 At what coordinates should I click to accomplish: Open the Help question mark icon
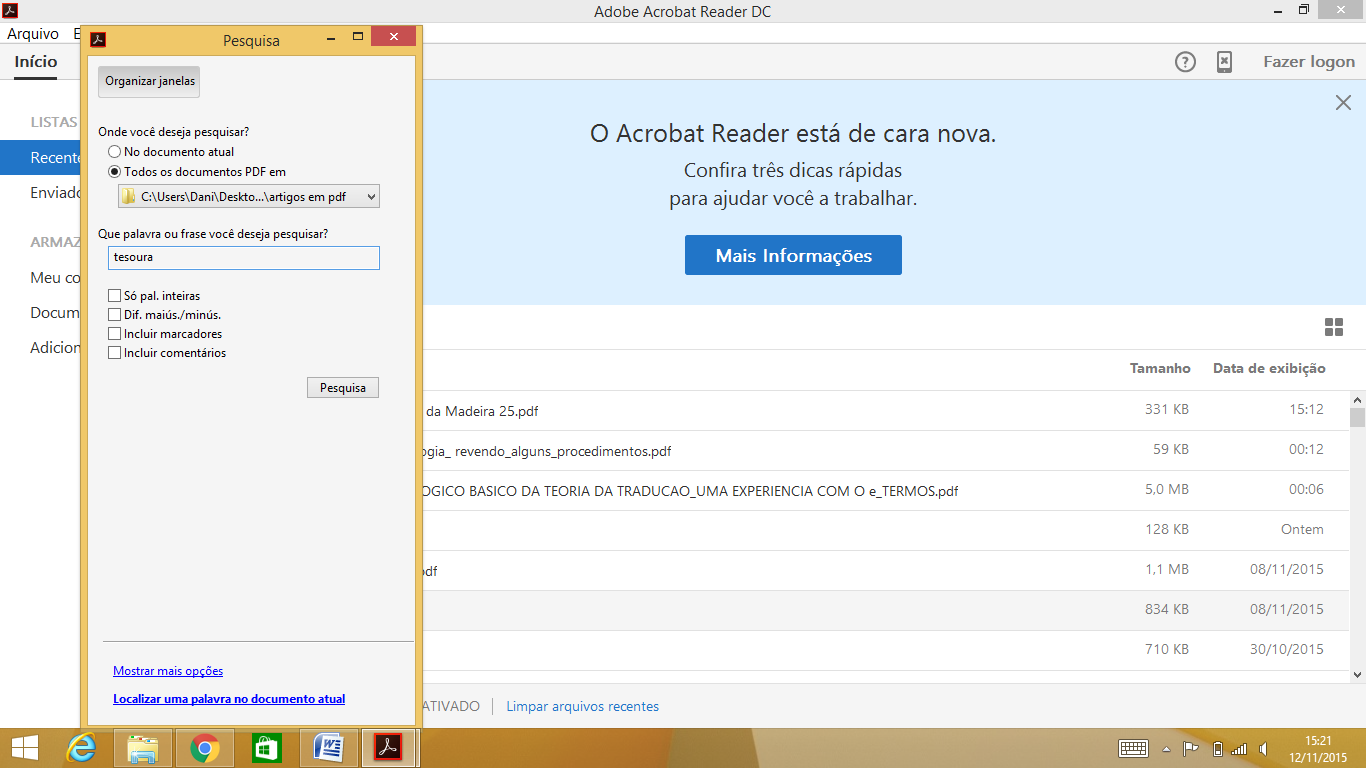tap(1185, 62)
